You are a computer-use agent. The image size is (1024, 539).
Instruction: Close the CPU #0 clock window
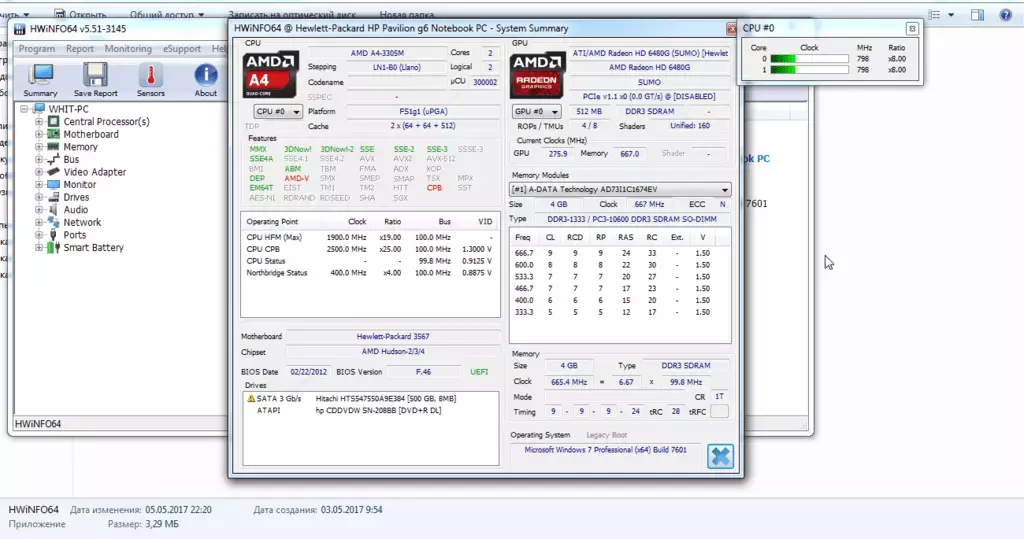tap(912, 29)
